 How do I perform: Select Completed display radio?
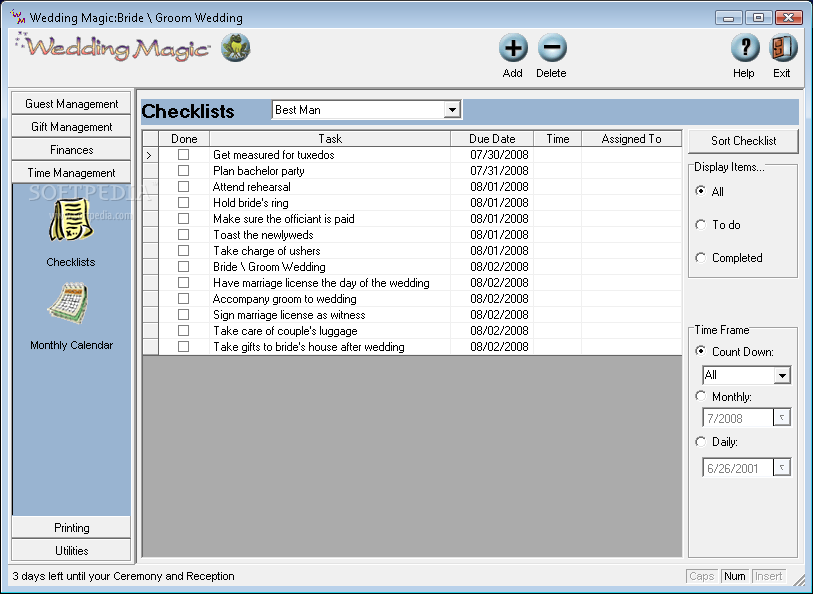[700, 258]
